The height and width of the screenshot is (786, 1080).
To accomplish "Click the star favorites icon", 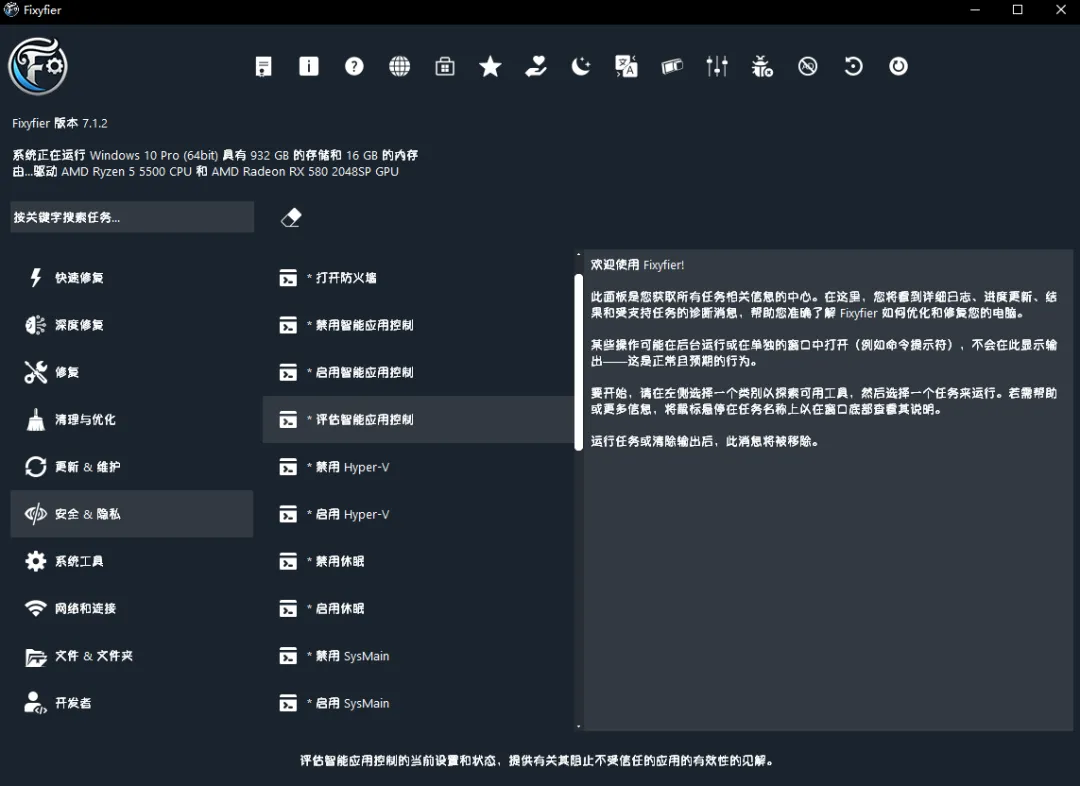I will tap(490, 66).
